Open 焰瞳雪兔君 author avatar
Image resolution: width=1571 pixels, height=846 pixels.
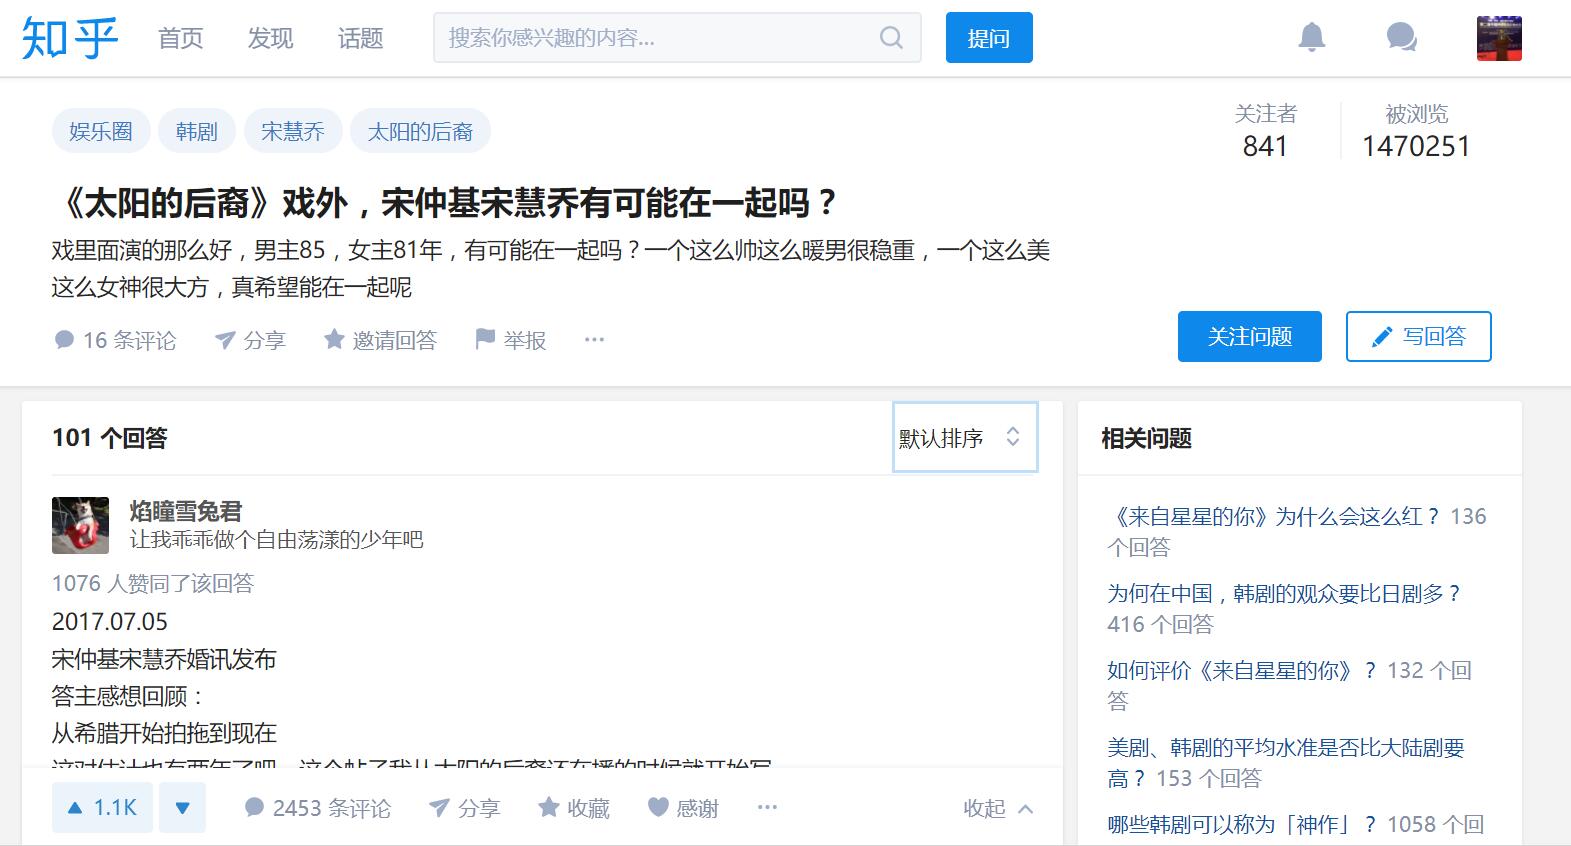pyautogui.click(x=80, y=525)
